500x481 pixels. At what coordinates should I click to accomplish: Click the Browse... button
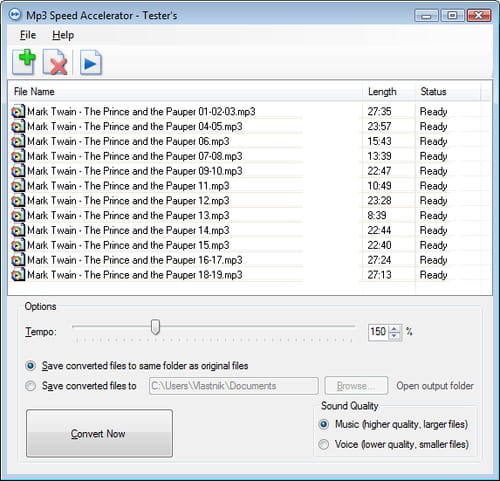pos(356,386)
